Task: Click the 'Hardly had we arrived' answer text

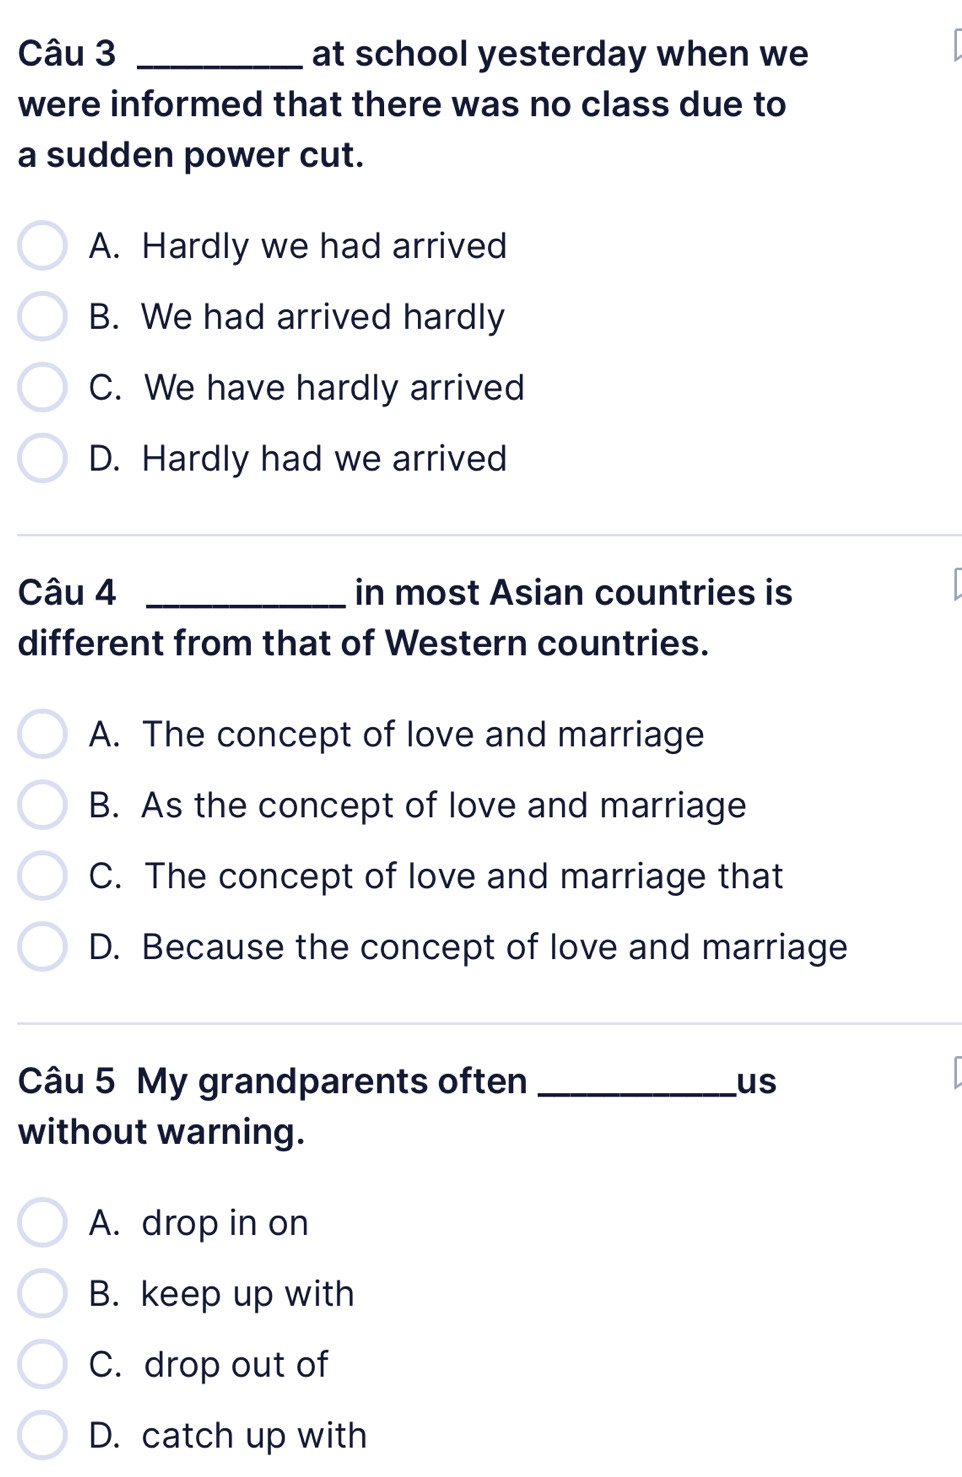Action: click(x=325, y=459)
